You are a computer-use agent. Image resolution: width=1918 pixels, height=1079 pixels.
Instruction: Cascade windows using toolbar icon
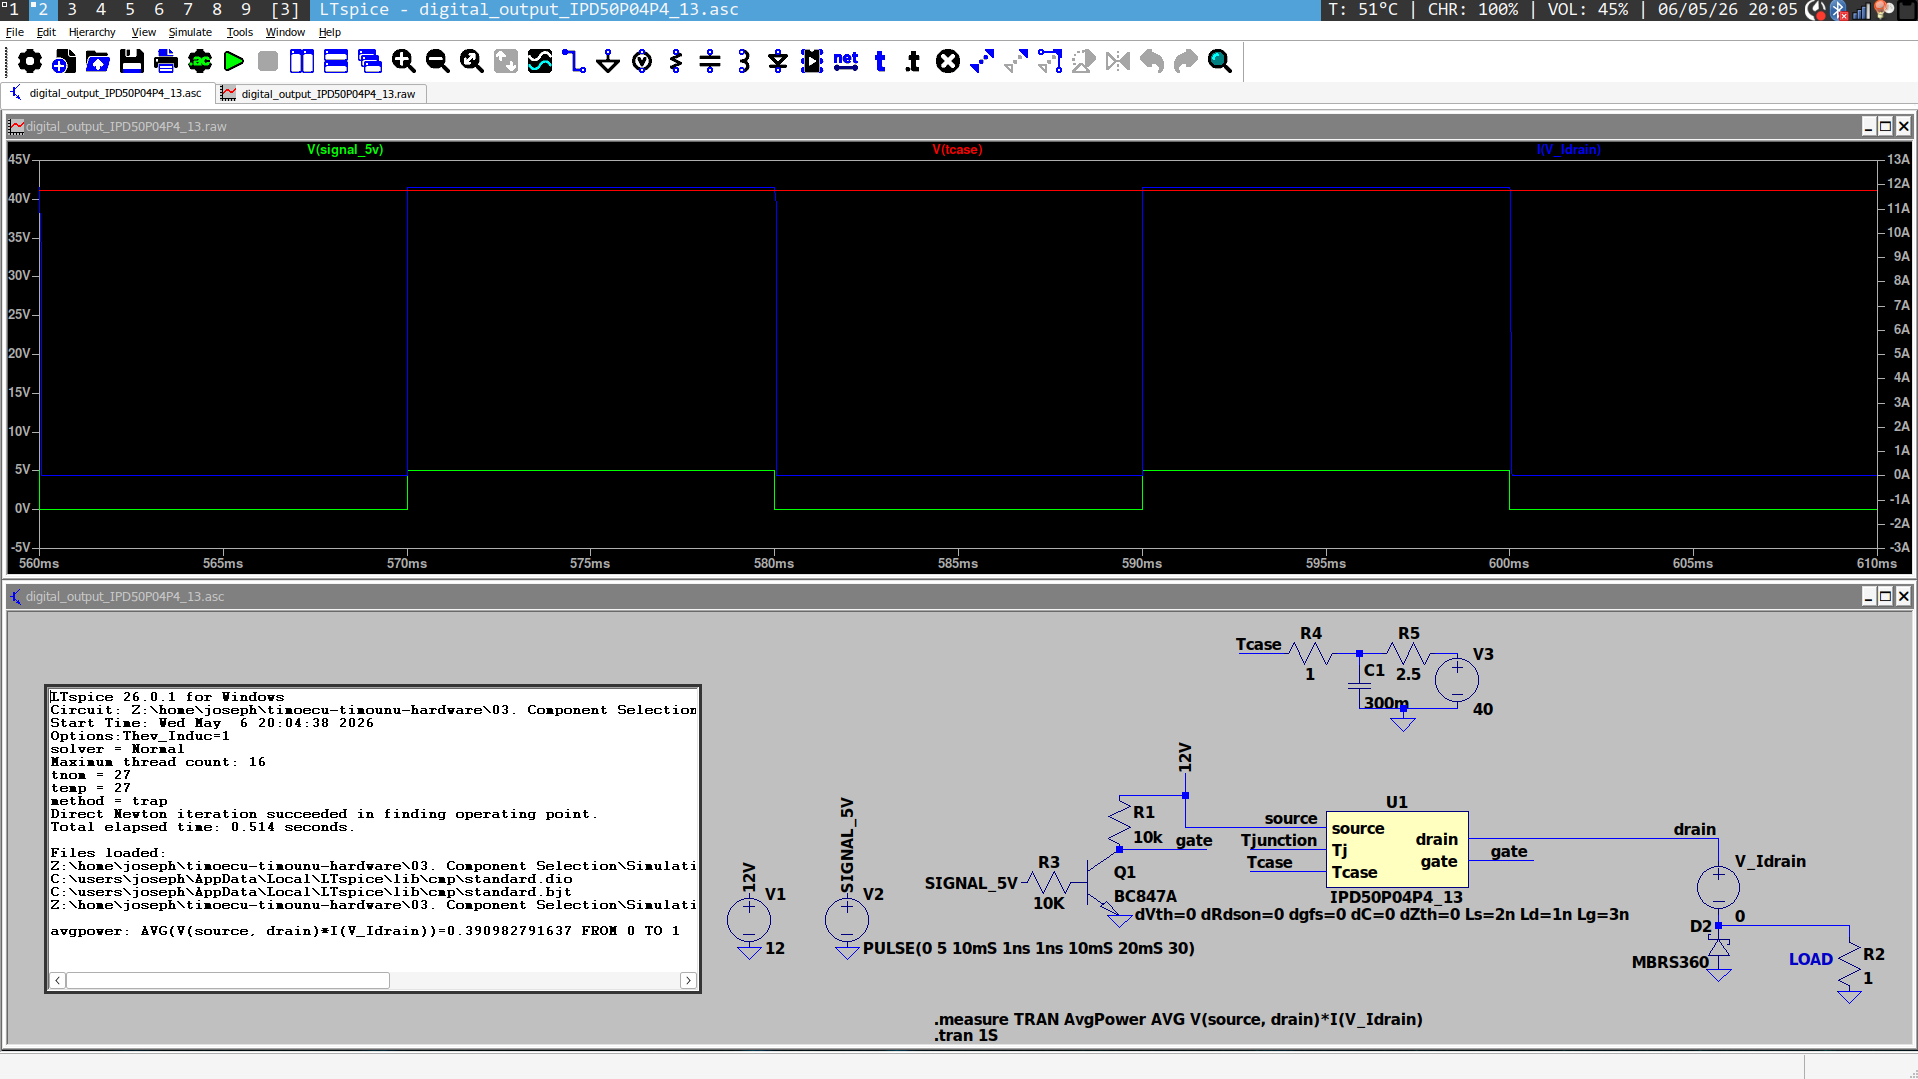(370, 62)
